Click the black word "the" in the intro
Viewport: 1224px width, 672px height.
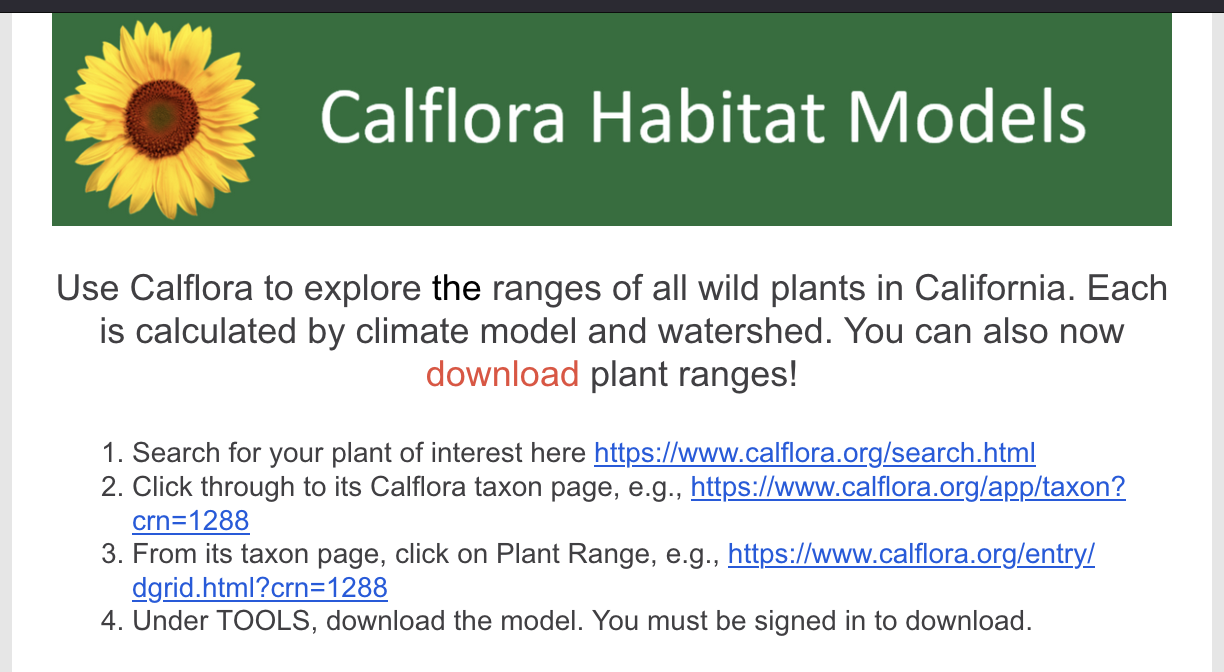click(456, 289)
